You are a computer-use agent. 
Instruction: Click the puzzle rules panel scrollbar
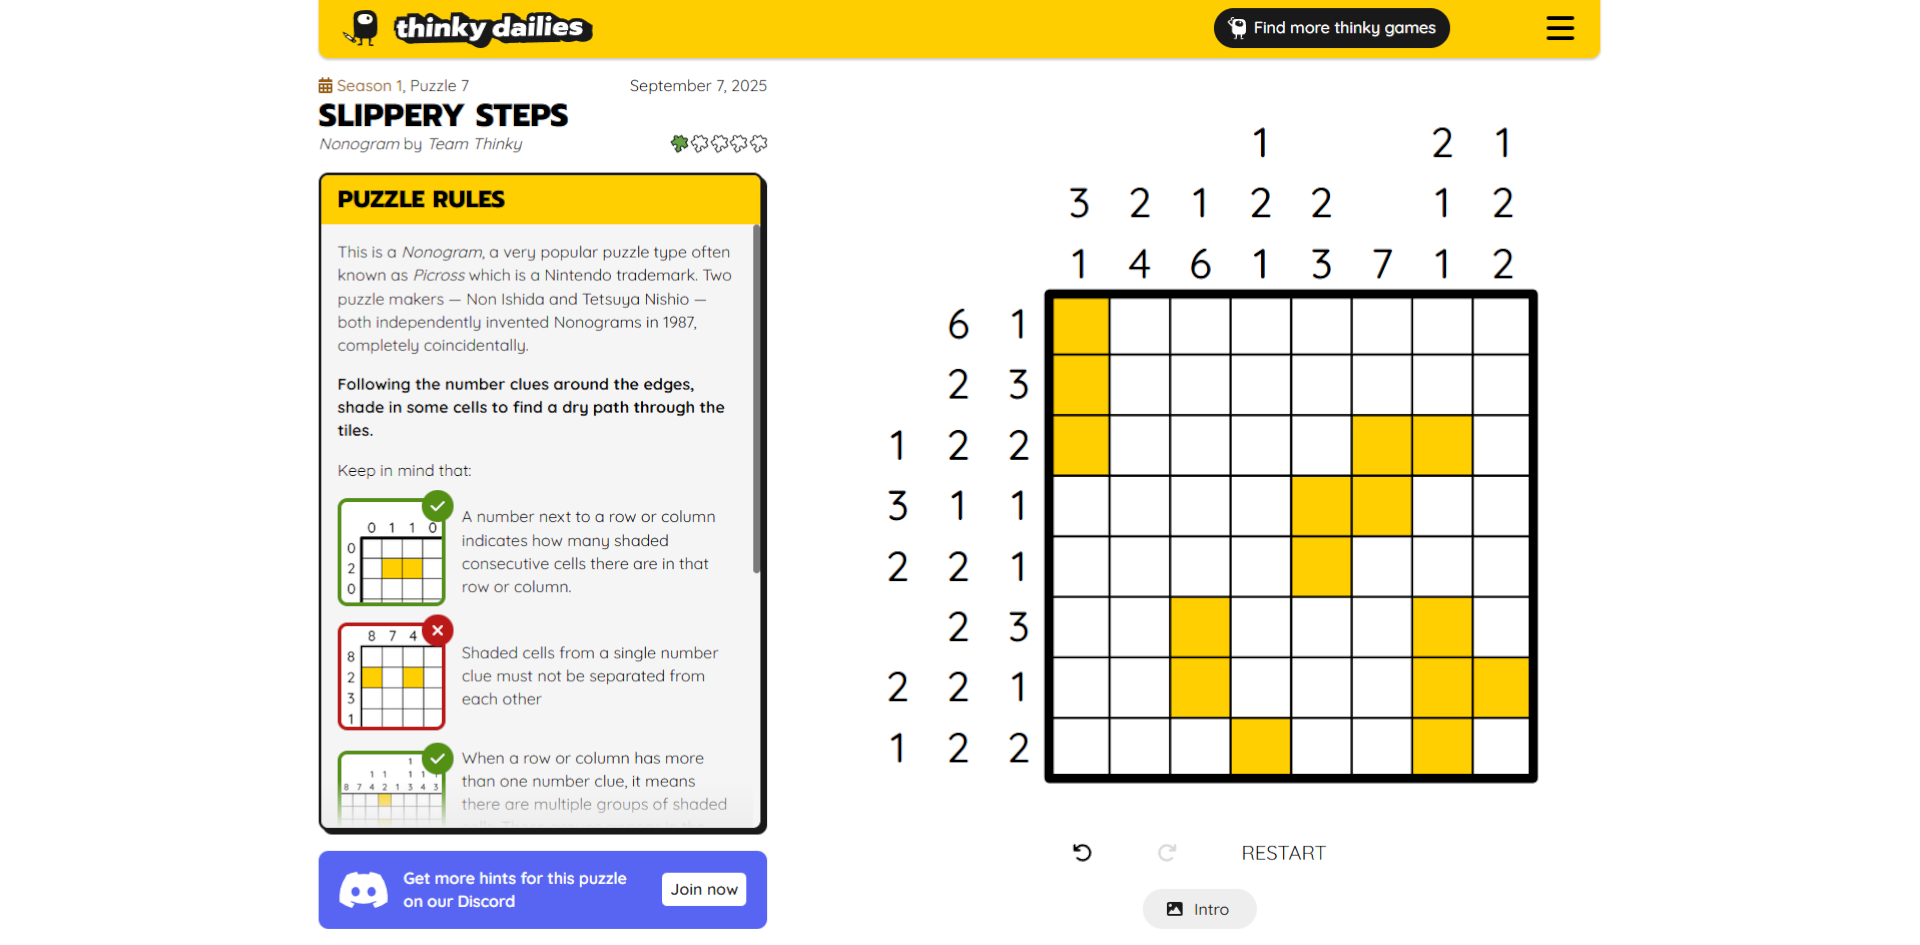756,400
